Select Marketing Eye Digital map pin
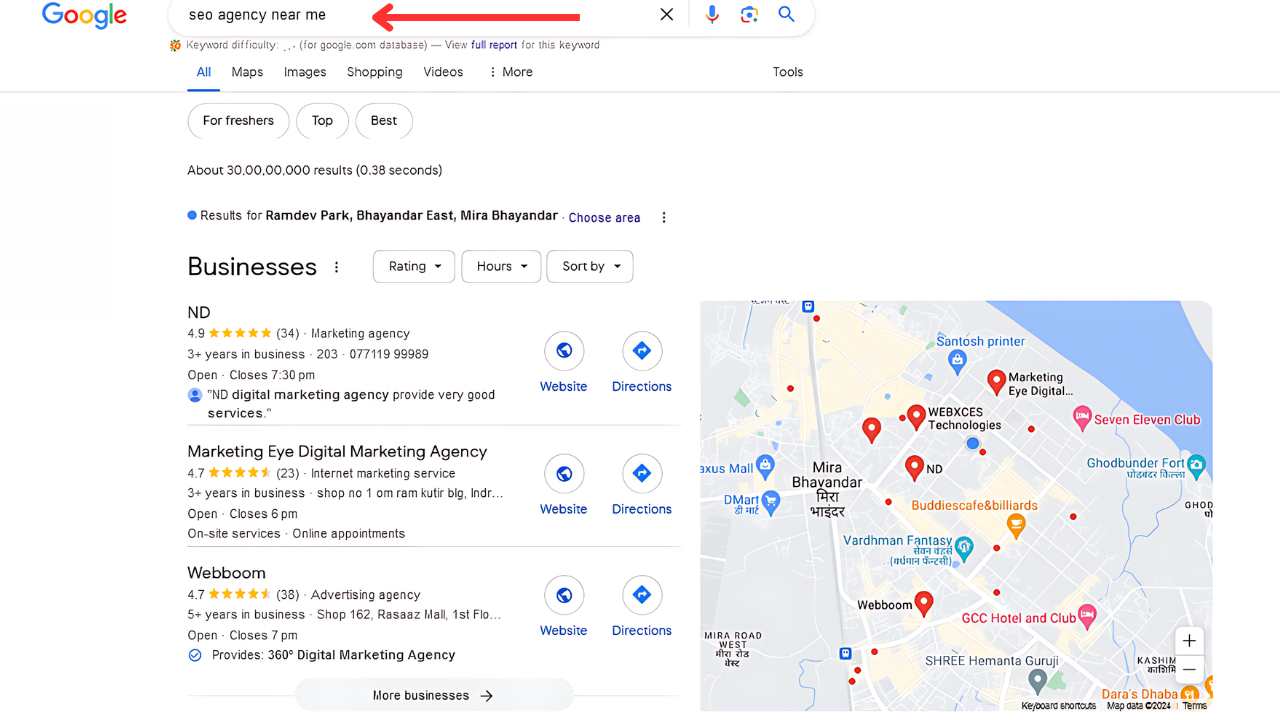The image size is (1280, 720). [x=996, y=381]
